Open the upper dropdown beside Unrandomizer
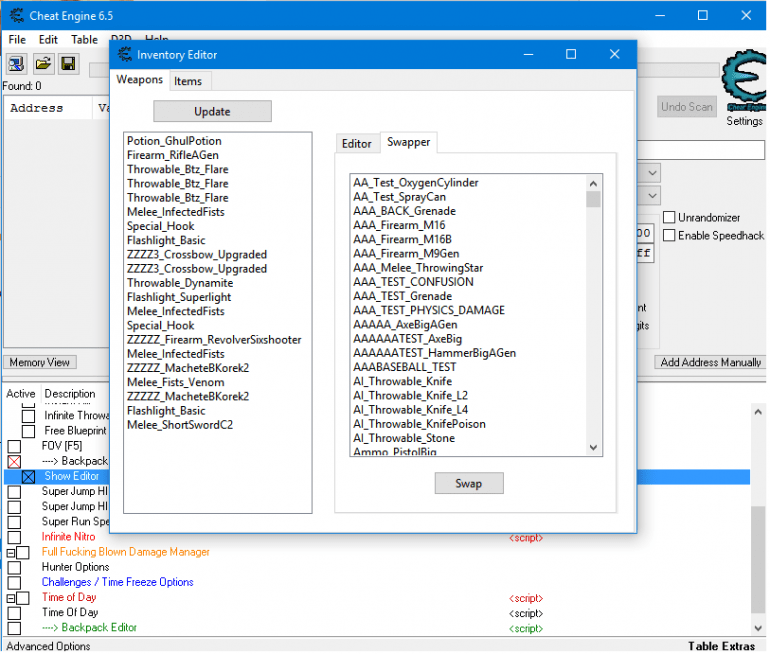This screenshot has height=654, width=770. pos(651,174)
